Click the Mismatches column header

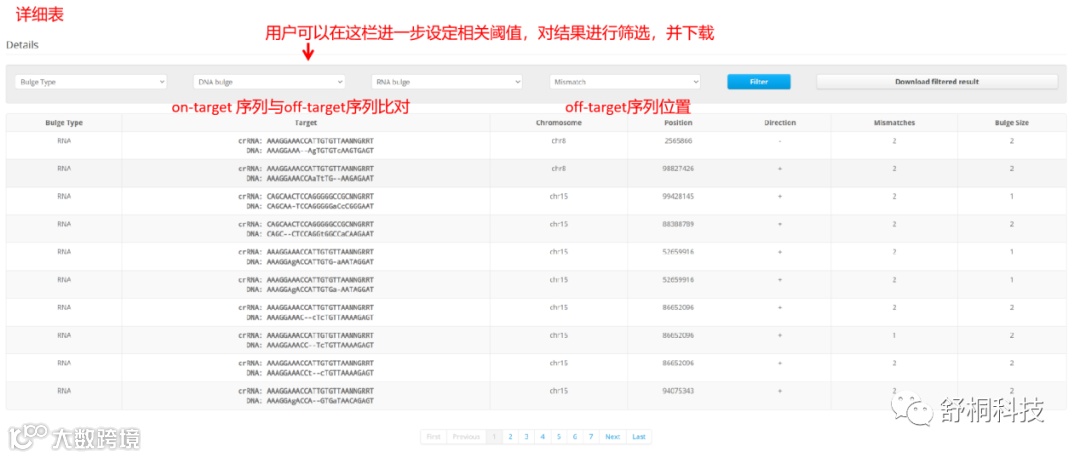click(x=894, y=123)
